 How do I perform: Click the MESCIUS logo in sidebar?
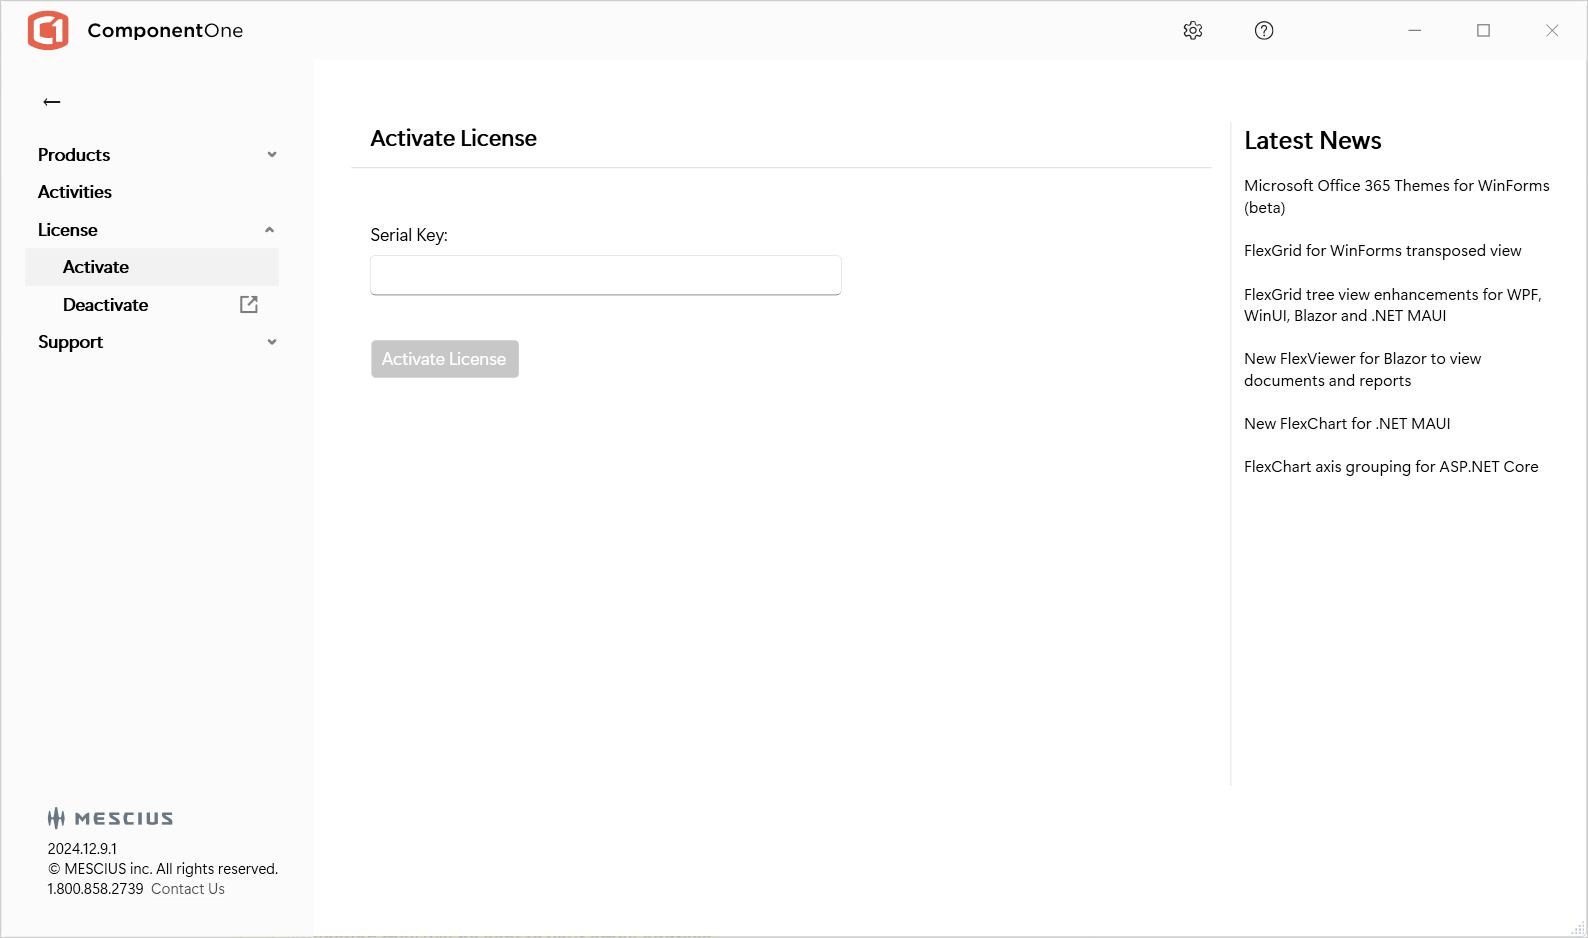pos(110,818)
